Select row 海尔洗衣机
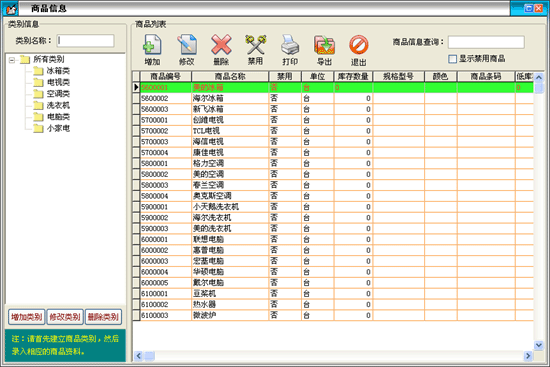 (x=333, y=218)
